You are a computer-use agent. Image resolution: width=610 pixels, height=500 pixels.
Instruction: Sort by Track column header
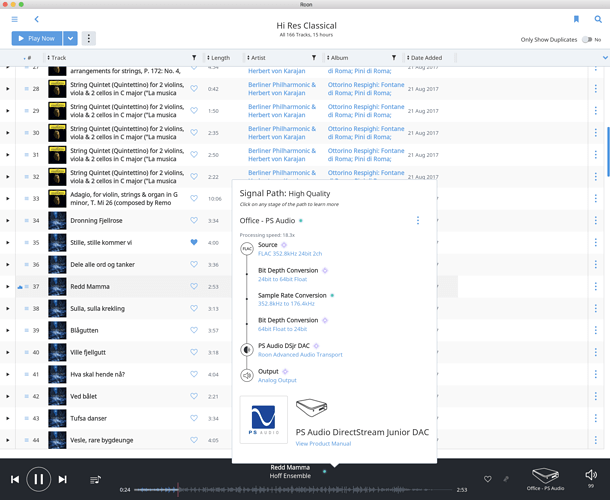(x=57, y=58)
